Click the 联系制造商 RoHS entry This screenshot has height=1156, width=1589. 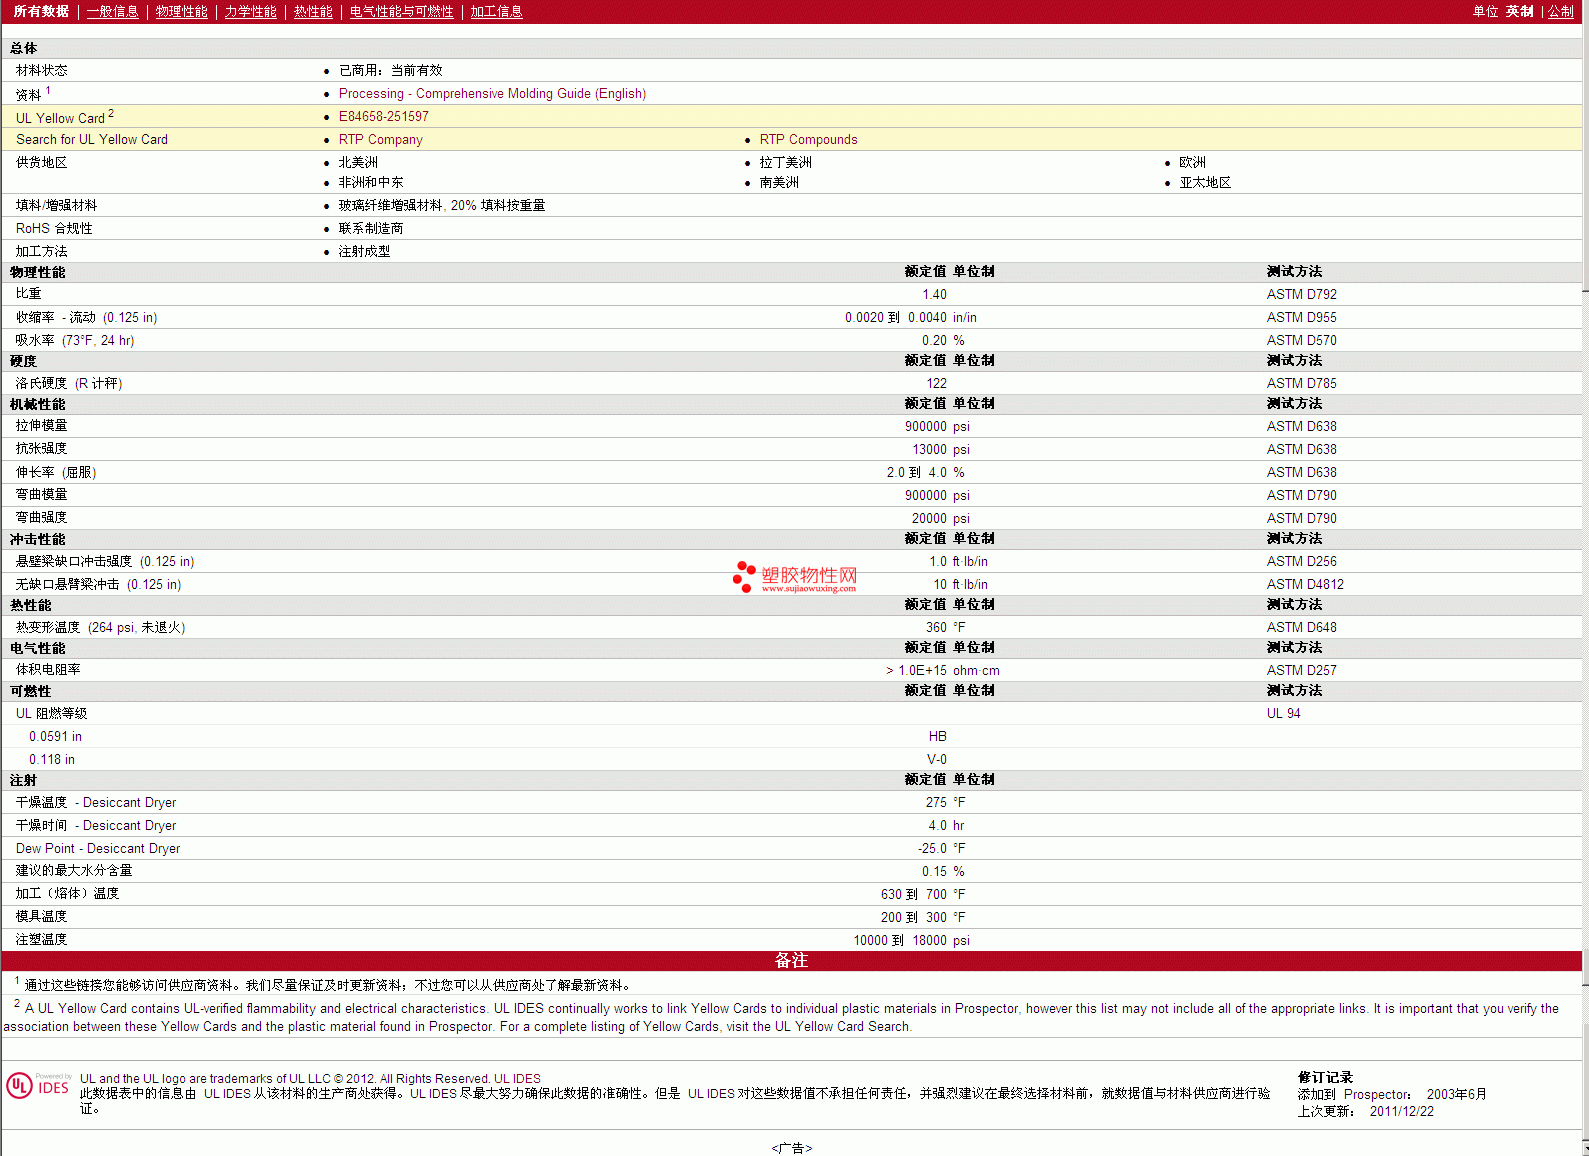370,228
